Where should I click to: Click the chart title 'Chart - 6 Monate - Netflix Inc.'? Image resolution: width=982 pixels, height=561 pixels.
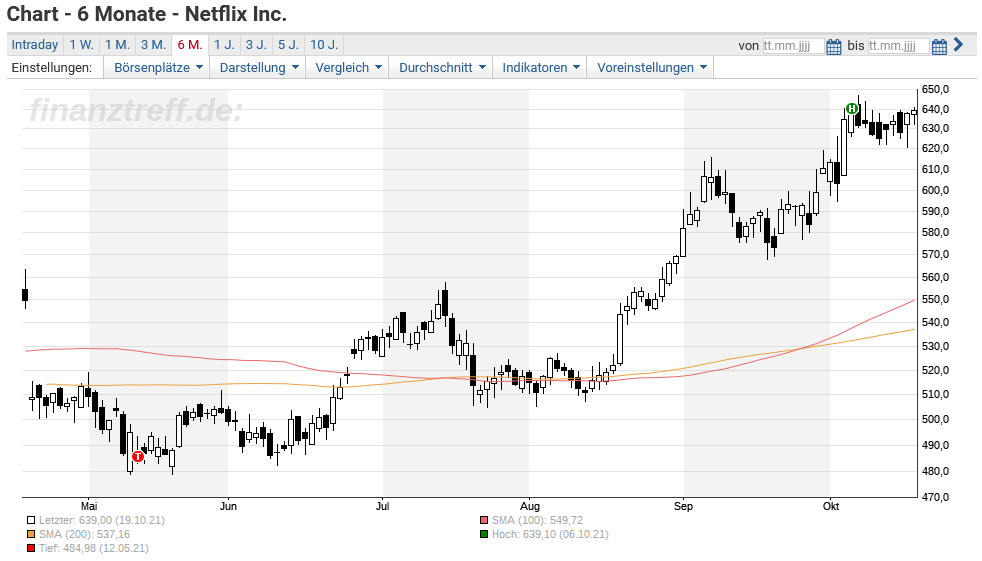click(x=147, y=14)
